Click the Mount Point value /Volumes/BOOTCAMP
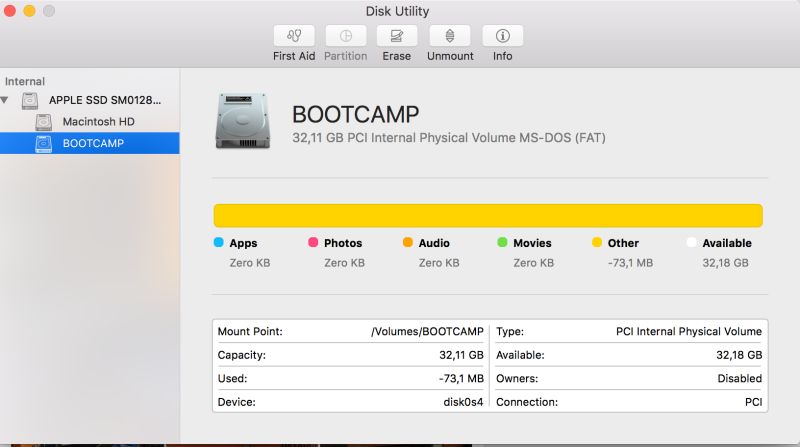800x447 pixels. [x=427, y=332]
